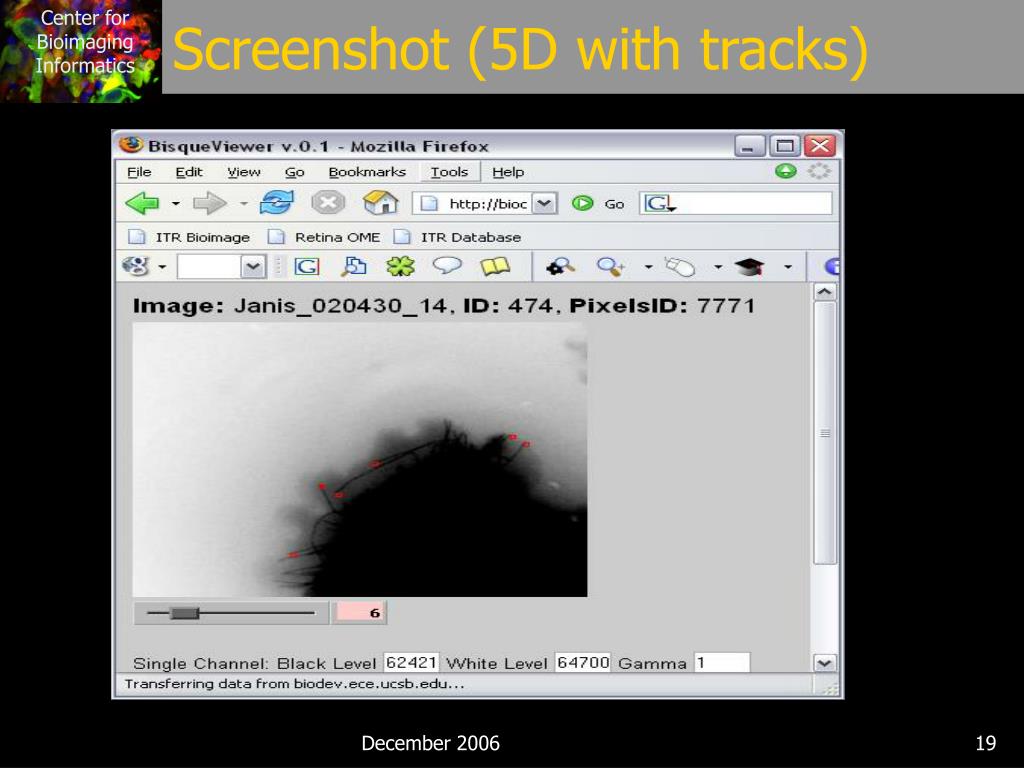This screenshot has width=1024, height=768.
Task: Open dropdown arrow beside magnifier zoom icon
Action: [648, 266]
